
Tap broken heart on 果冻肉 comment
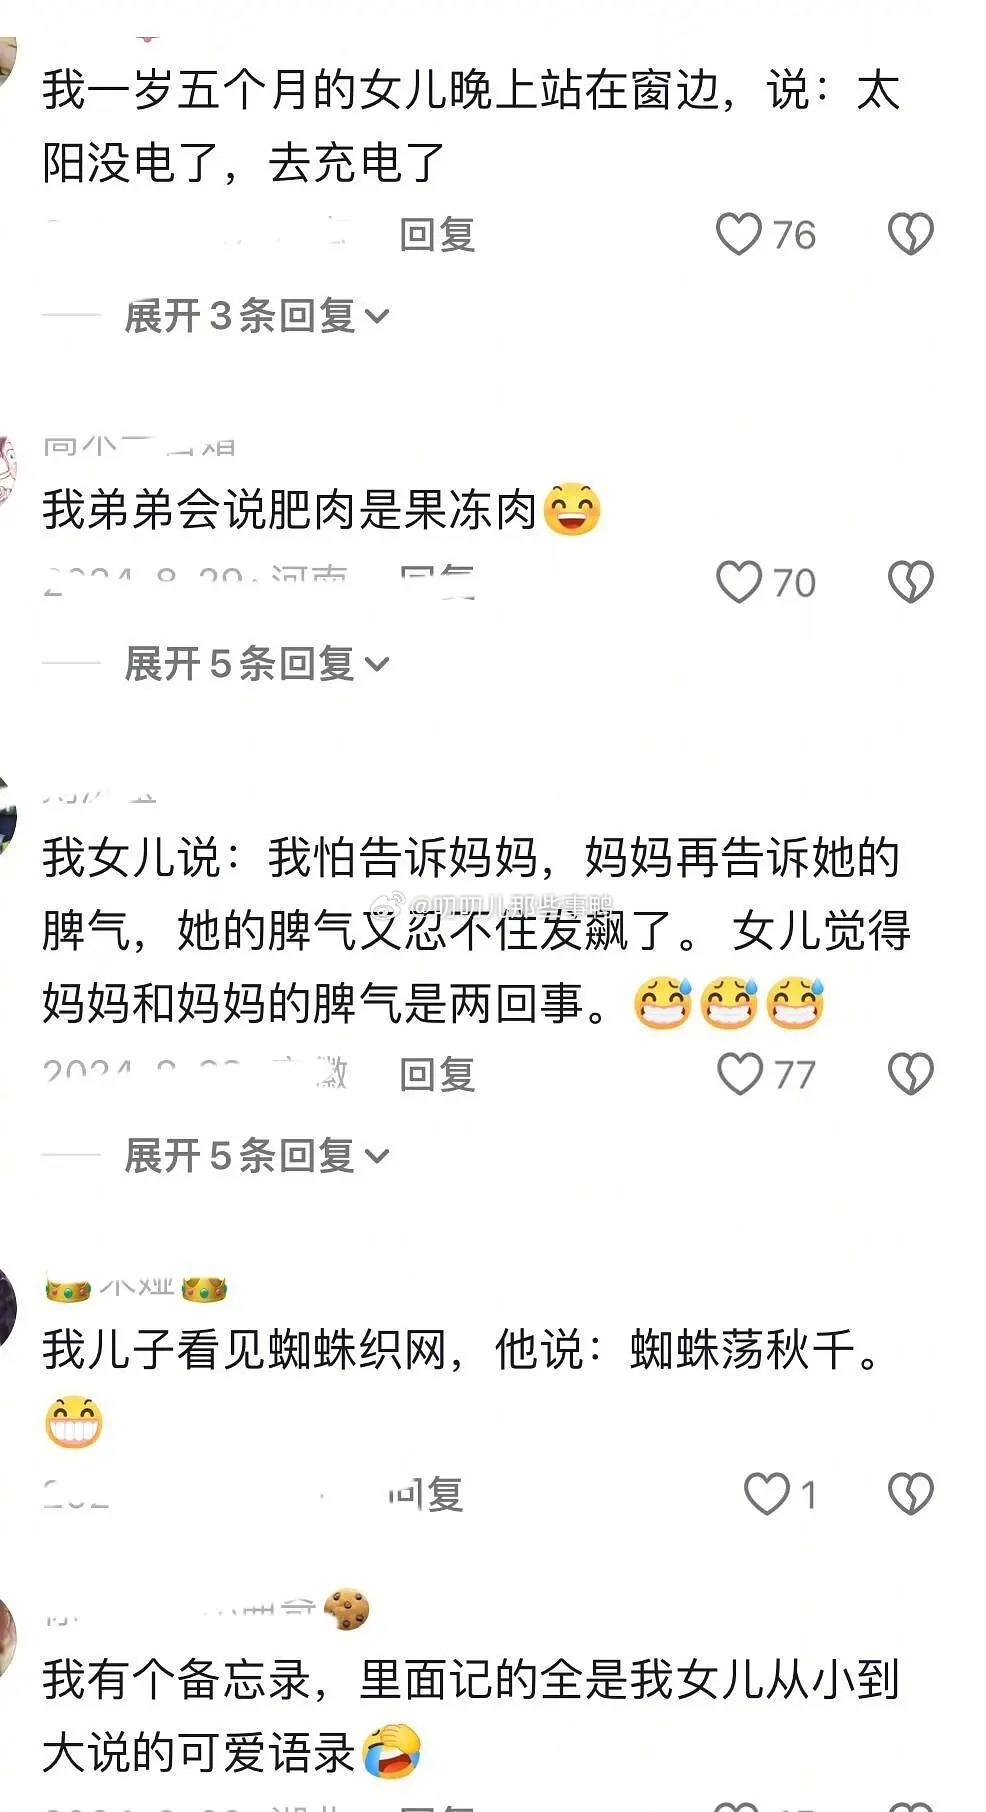coord(911,582)
